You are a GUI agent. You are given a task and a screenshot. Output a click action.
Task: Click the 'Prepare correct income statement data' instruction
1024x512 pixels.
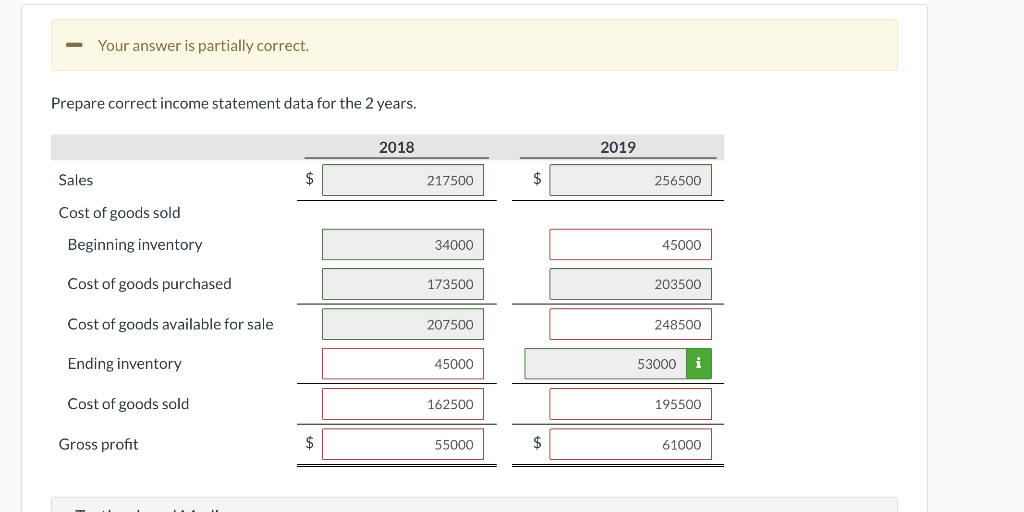[x=234, y=104]
